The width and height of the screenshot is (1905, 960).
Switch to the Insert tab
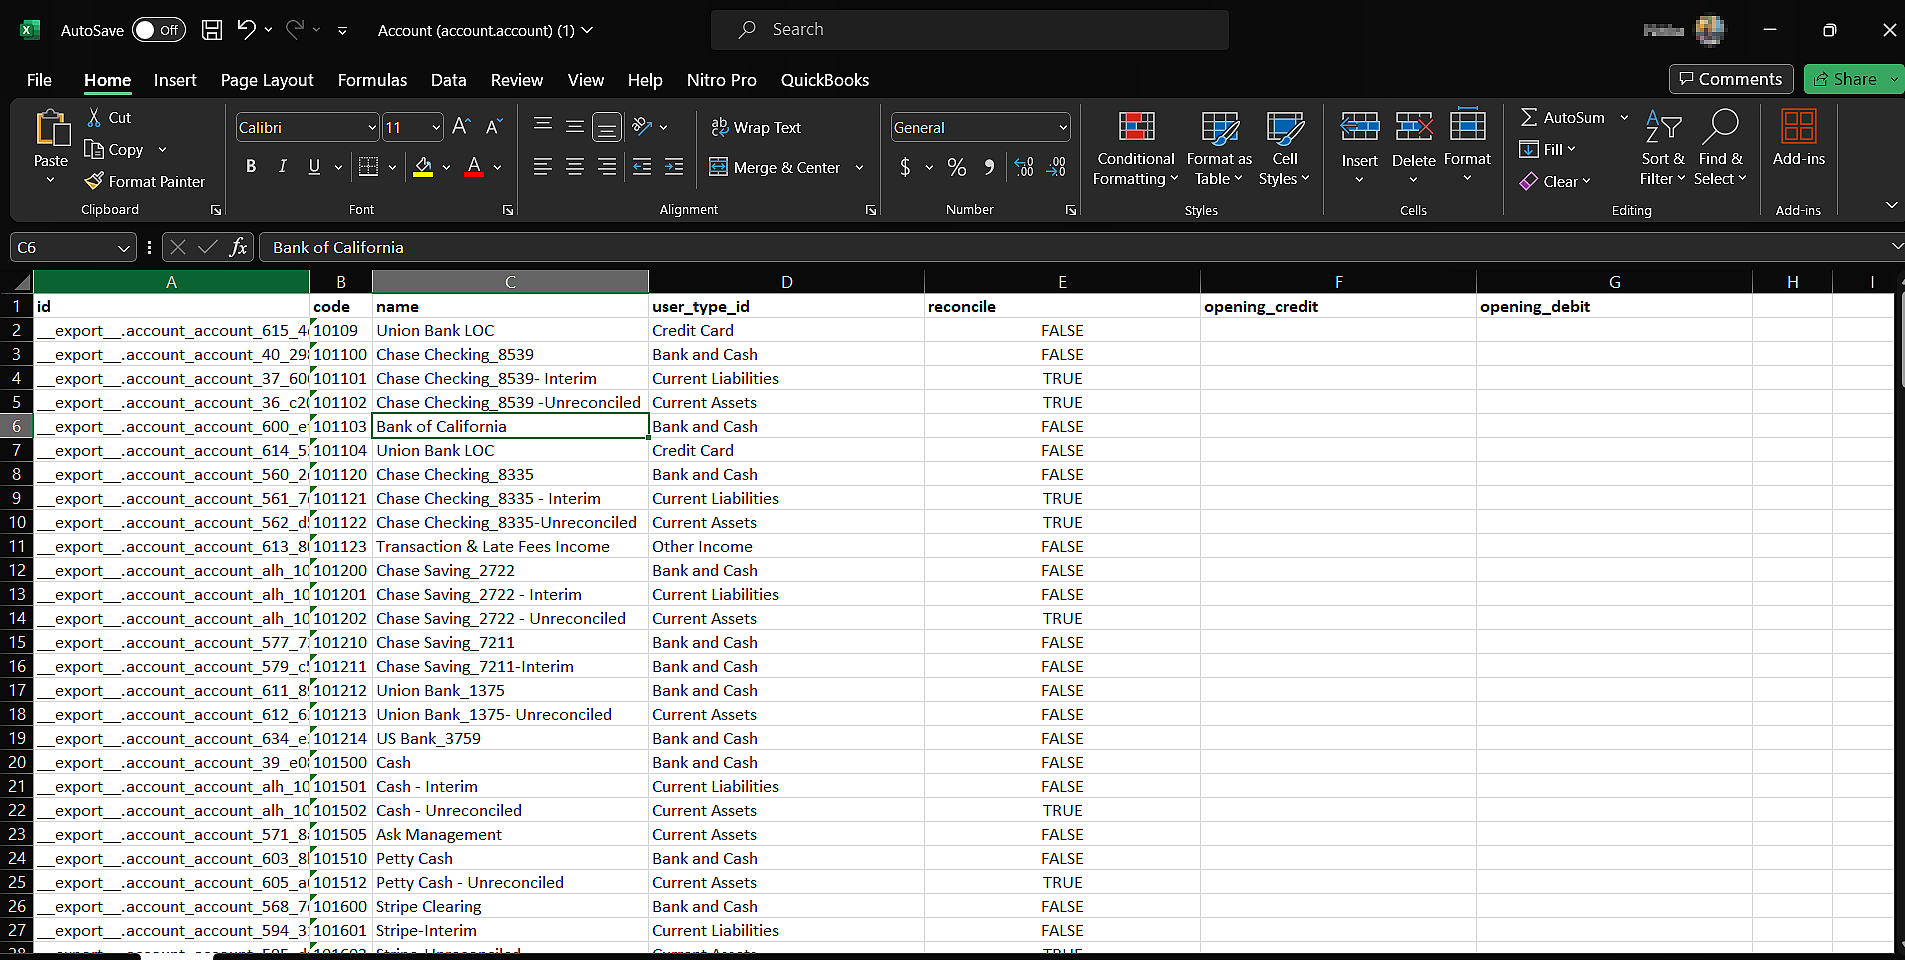(175, 80)
